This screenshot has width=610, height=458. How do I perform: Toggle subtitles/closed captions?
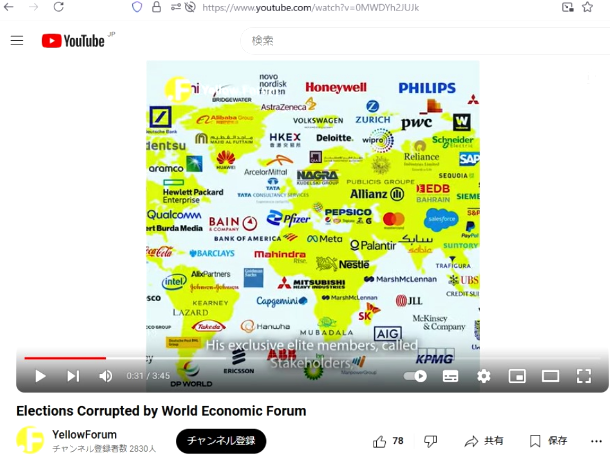[451, 376]
